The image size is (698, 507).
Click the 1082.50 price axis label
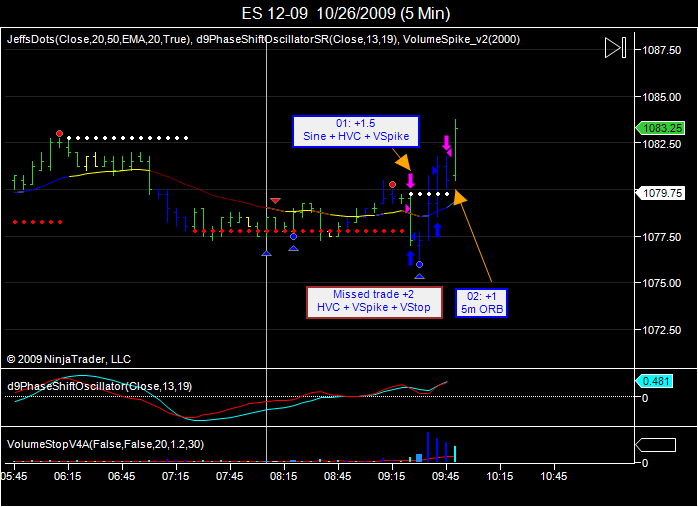coord(661,144)
